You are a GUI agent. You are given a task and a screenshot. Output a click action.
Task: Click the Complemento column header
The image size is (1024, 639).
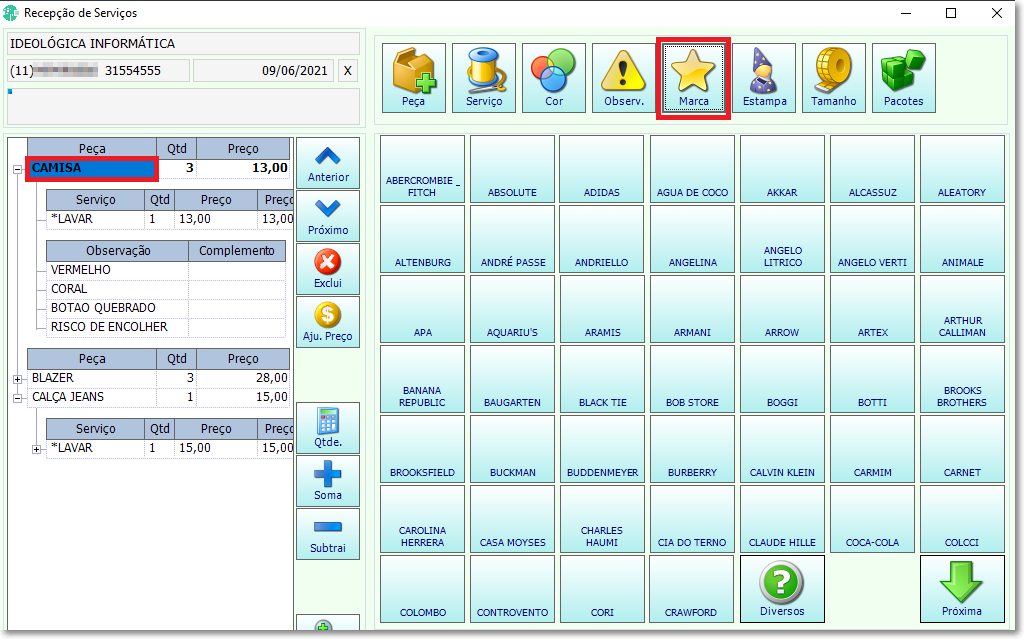click(x=237, y=251)
